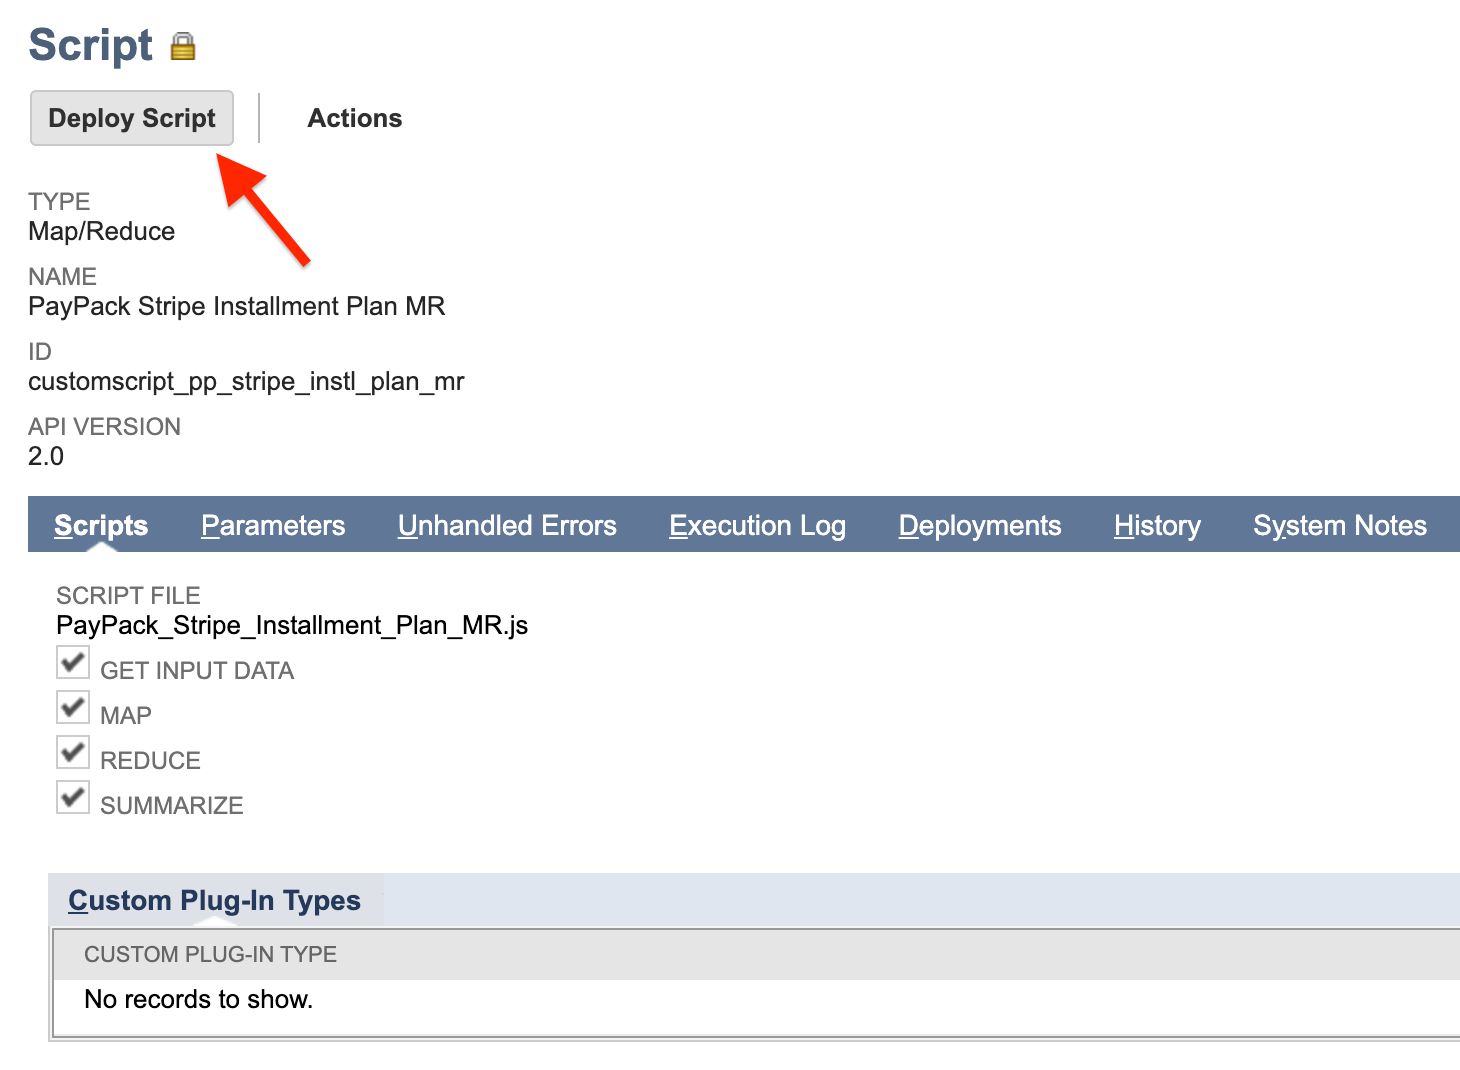Open PayPack_Stripe_Installment_Plan_MR.js script file
Viewport: 1460px width, 1070px height.
pyautogui.click(x=292, y=625)
